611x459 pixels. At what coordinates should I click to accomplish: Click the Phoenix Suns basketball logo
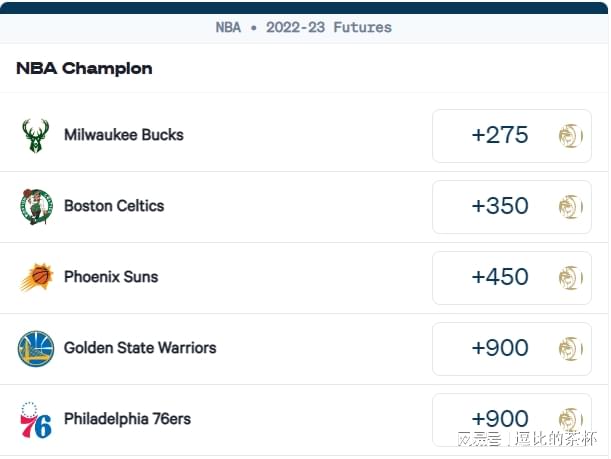[x=36, y=277]
